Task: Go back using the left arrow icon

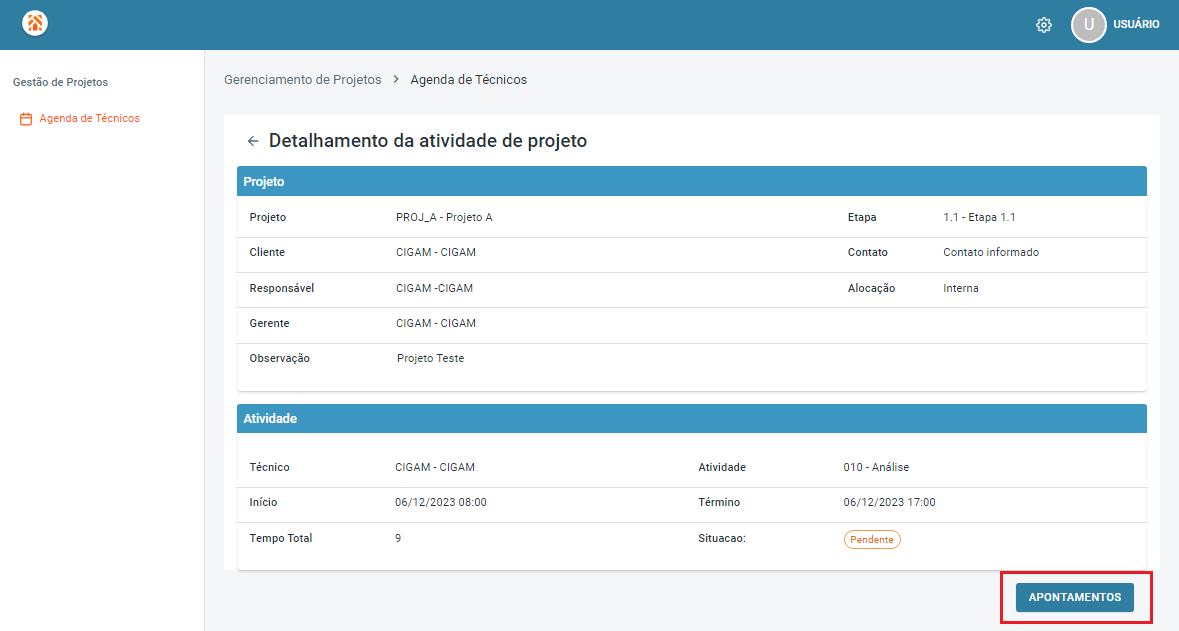Action: coord(253,141)
